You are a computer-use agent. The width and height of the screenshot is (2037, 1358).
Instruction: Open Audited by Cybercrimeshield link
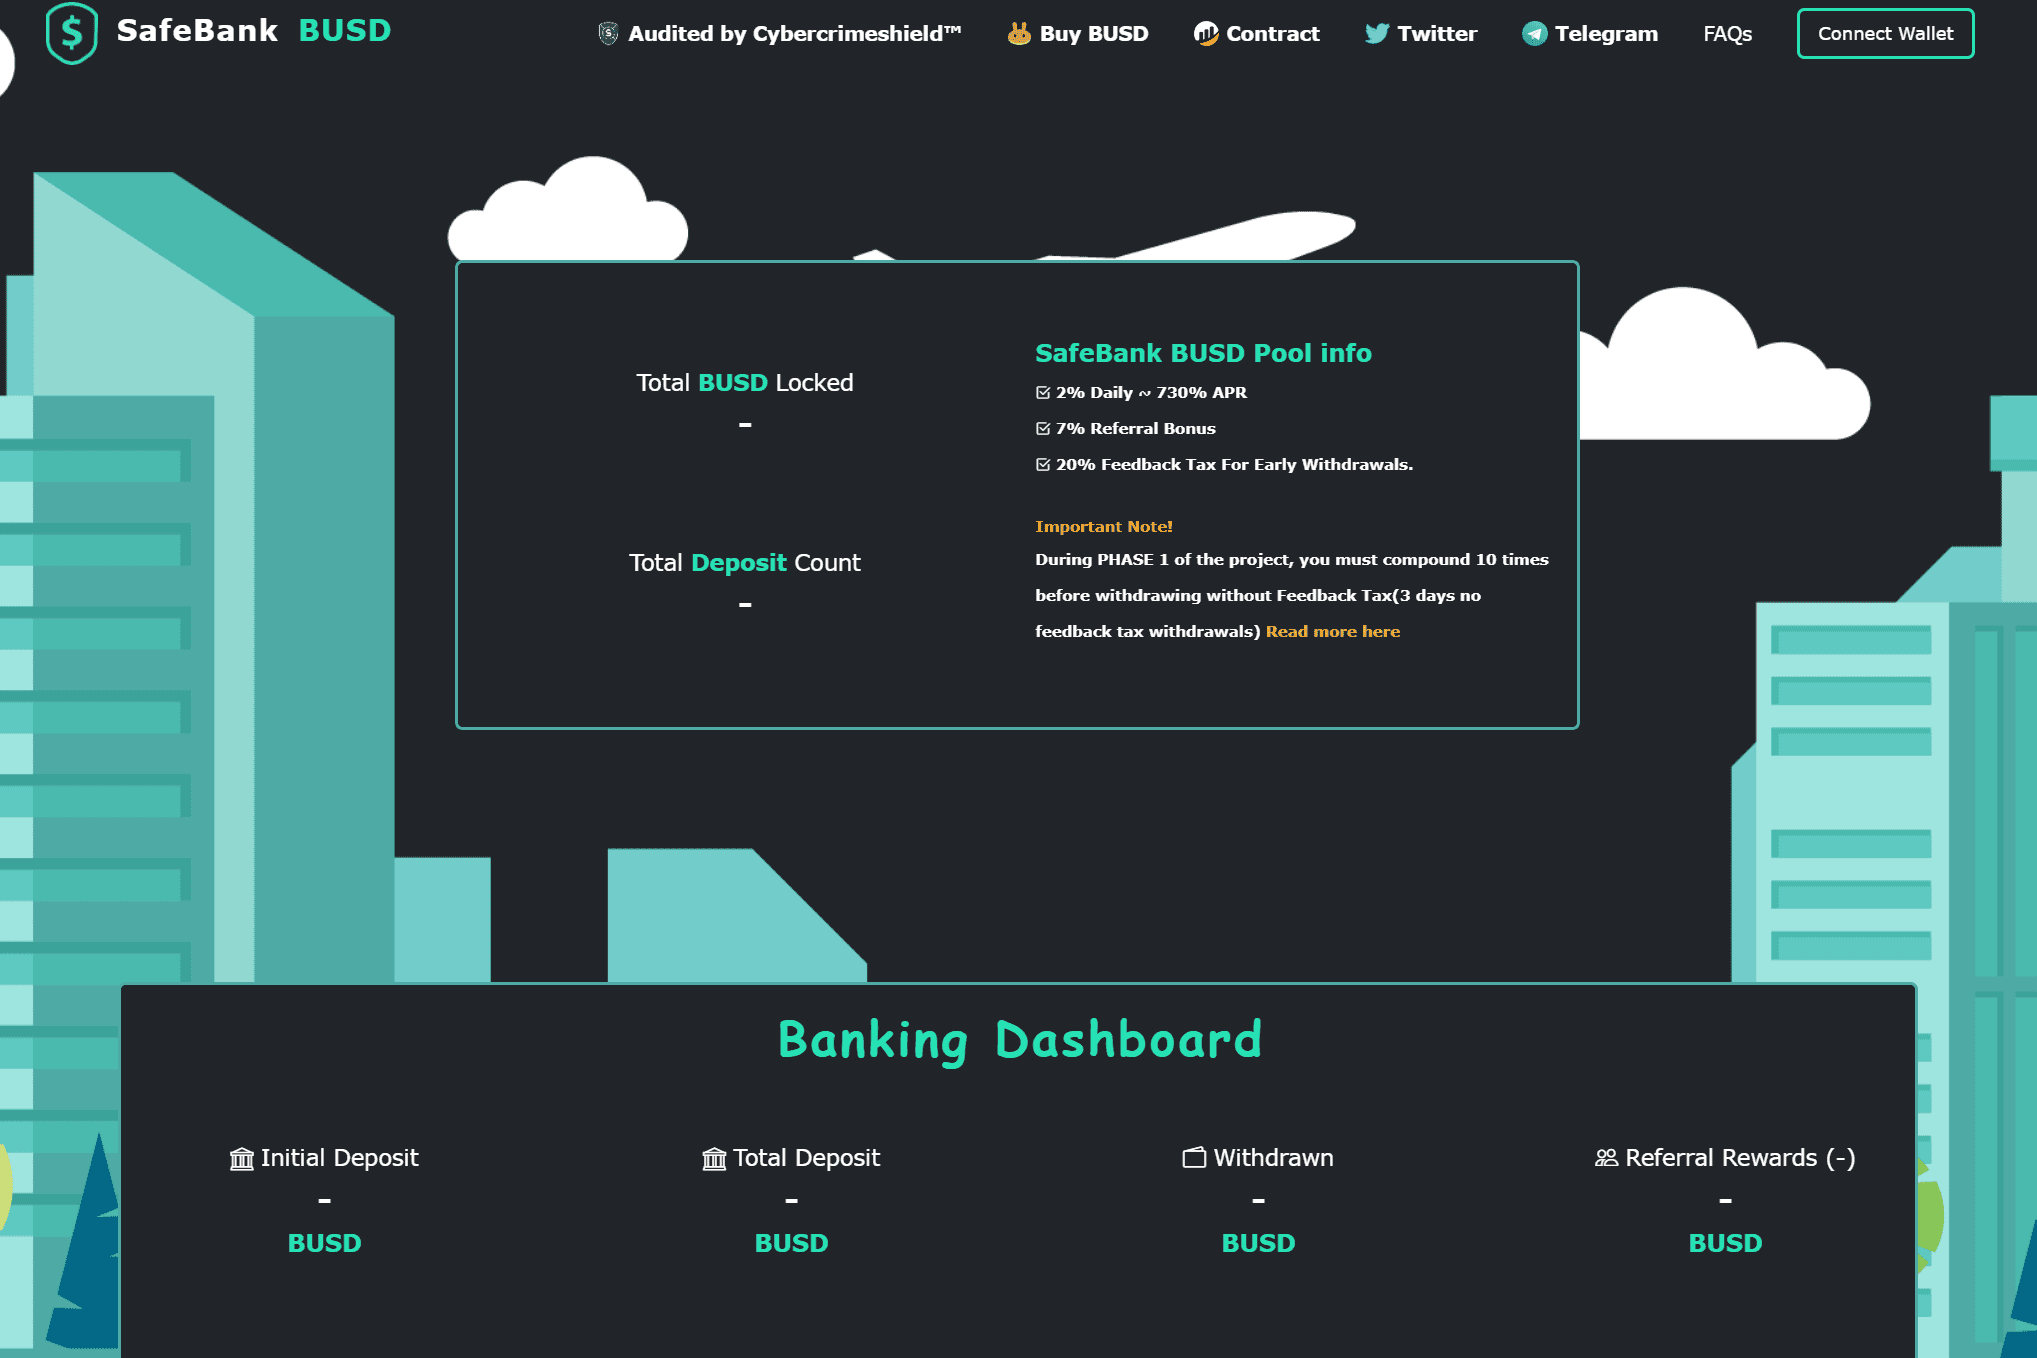pos(780,33)
